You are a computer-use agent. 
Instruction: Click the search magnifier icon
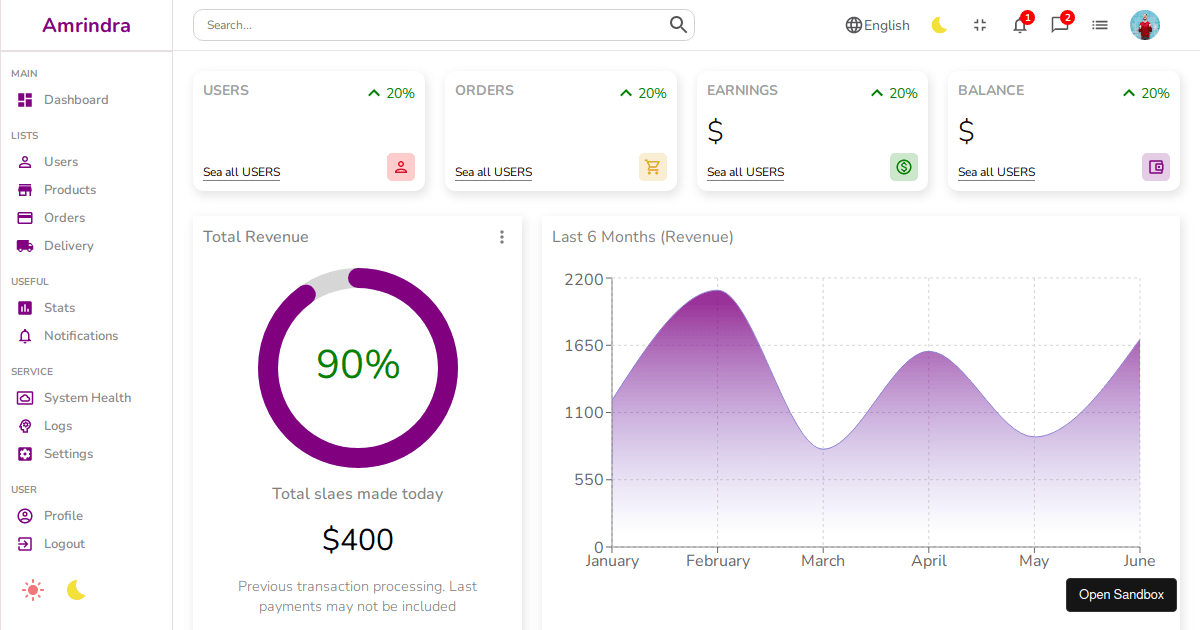coord(678,24)
